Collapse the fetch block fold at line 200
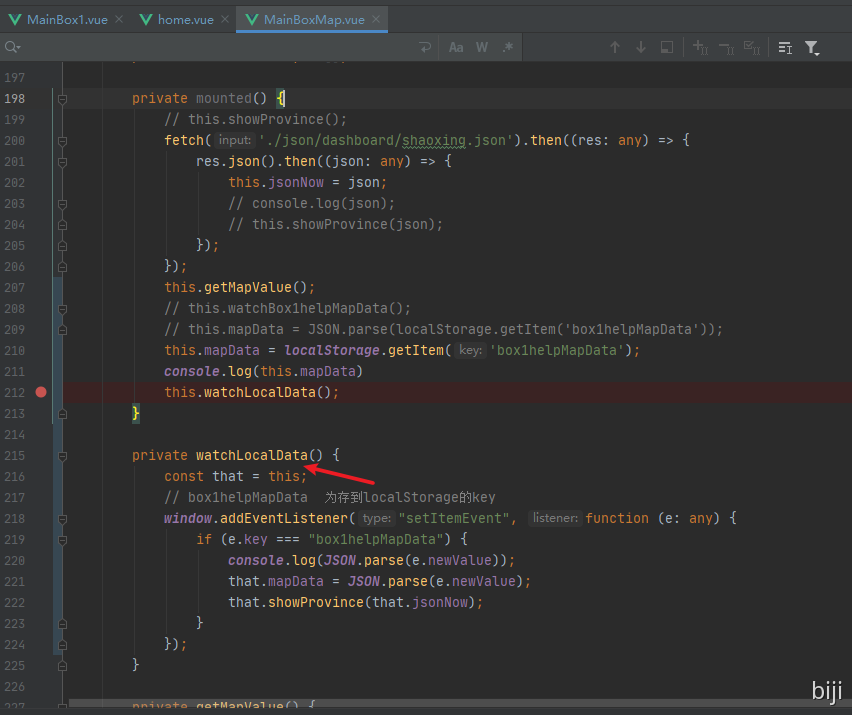This screenshot has height=715, width=852. tap(62, 141)
